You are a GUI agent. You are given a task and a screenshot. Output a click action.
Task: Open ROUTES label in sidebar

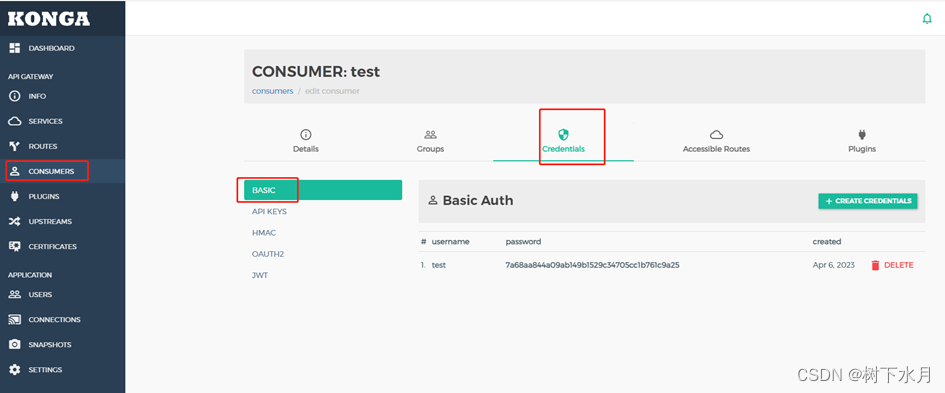click(x=43, y=146)
